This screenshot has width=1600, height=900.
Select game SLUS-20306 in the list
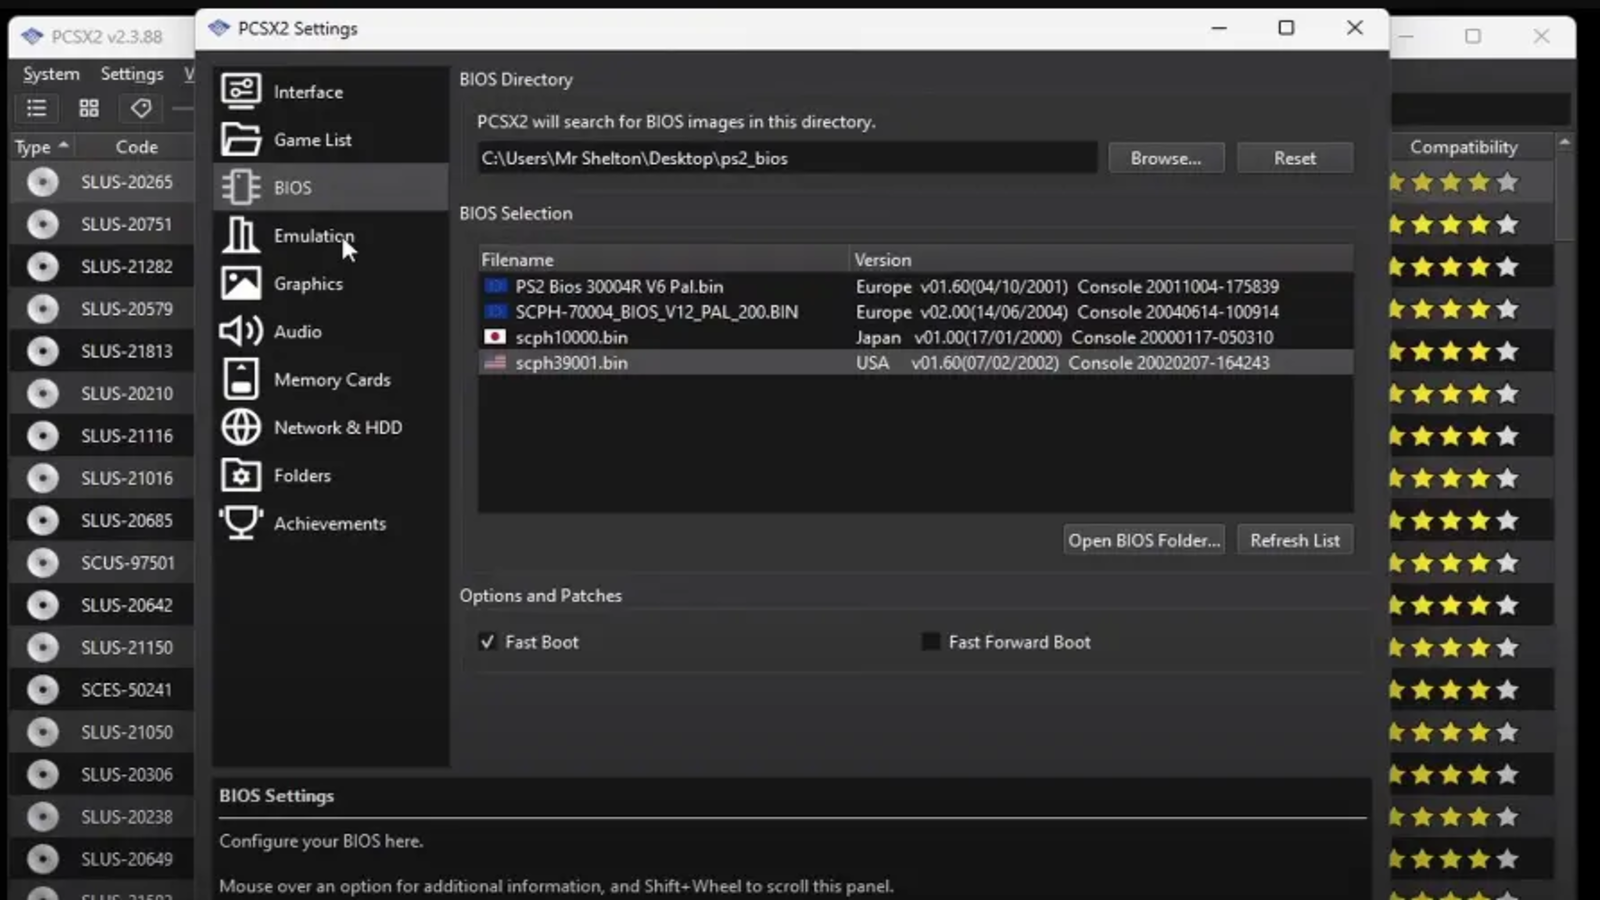(127, 775)
